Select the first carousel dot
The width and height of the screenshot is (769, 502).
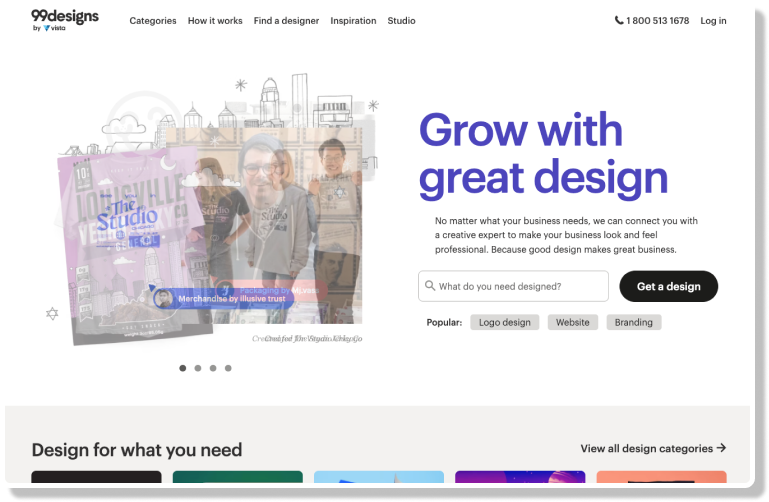[x=182, y=368]
